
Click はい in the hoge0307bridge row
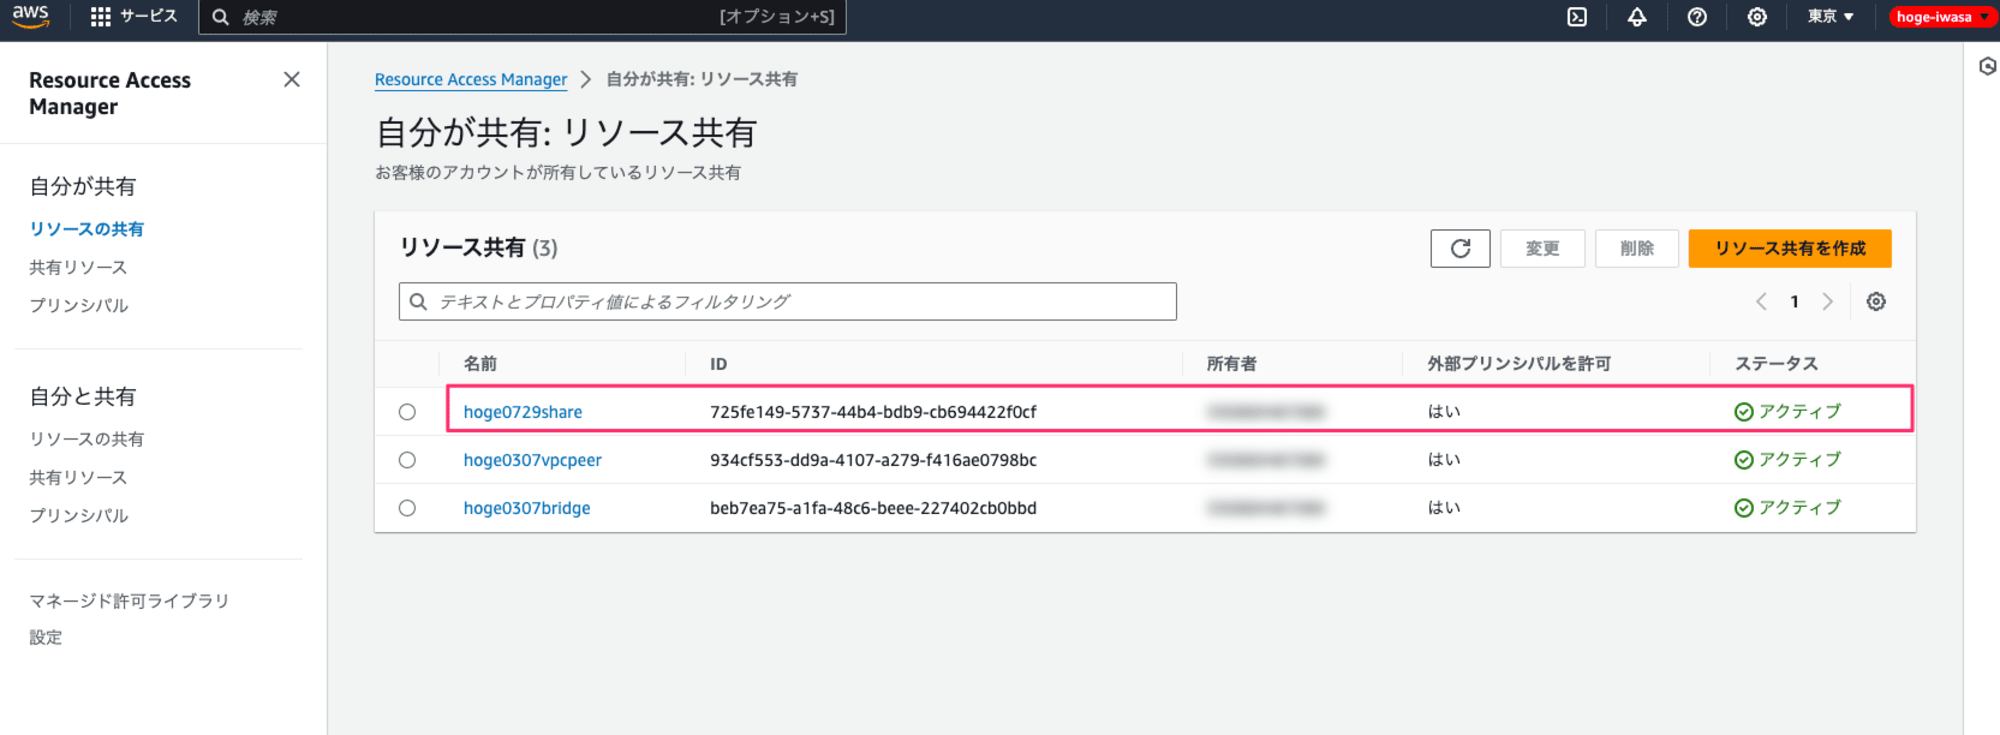(1444, 507)
